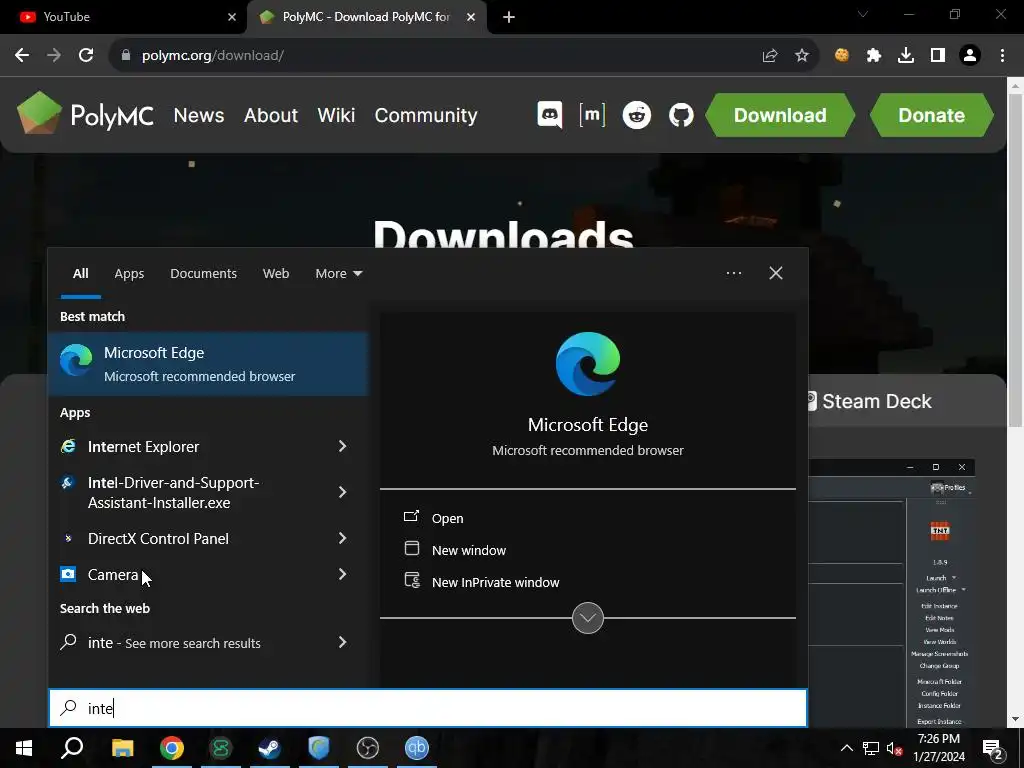Expand Internet Explorer result arrow
The width and height of the screenshot is (1024, 768).
click(x=342, y=446)
